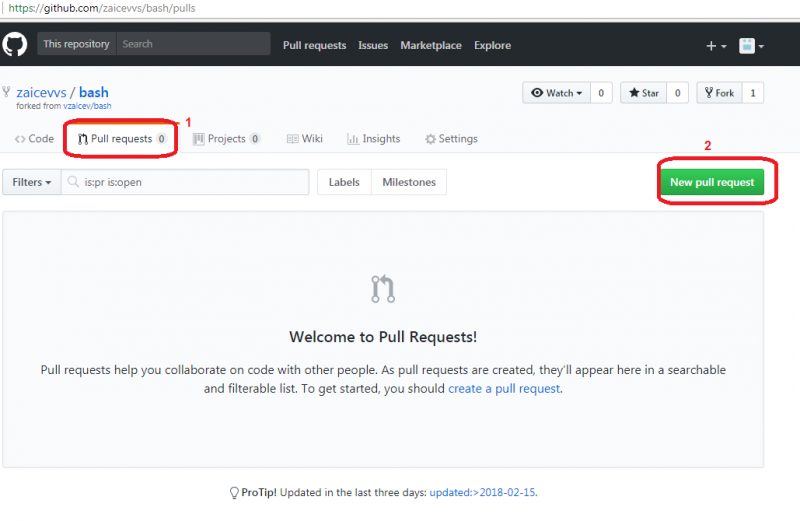Fork the bash repository
The height and width of the screenshot is (521, 800).
tap(718, 93)
